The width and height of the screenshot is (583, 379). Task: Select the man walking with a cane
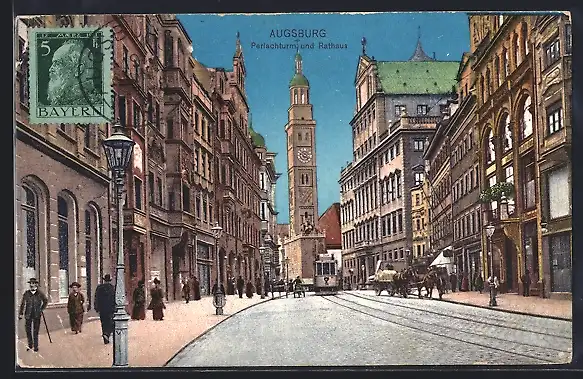33,314
